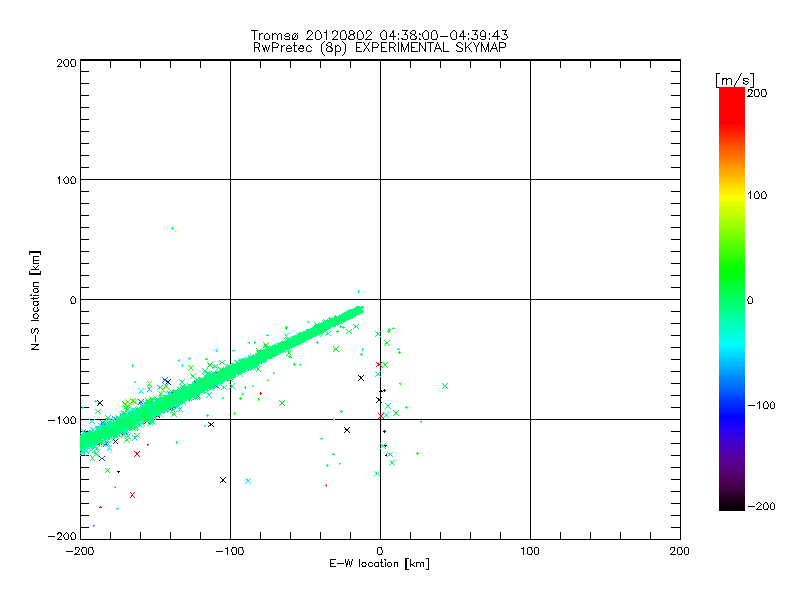This screenshot has width=800, height=600.
Task: Click x-axis tick label '-200'
Action: 80,552
